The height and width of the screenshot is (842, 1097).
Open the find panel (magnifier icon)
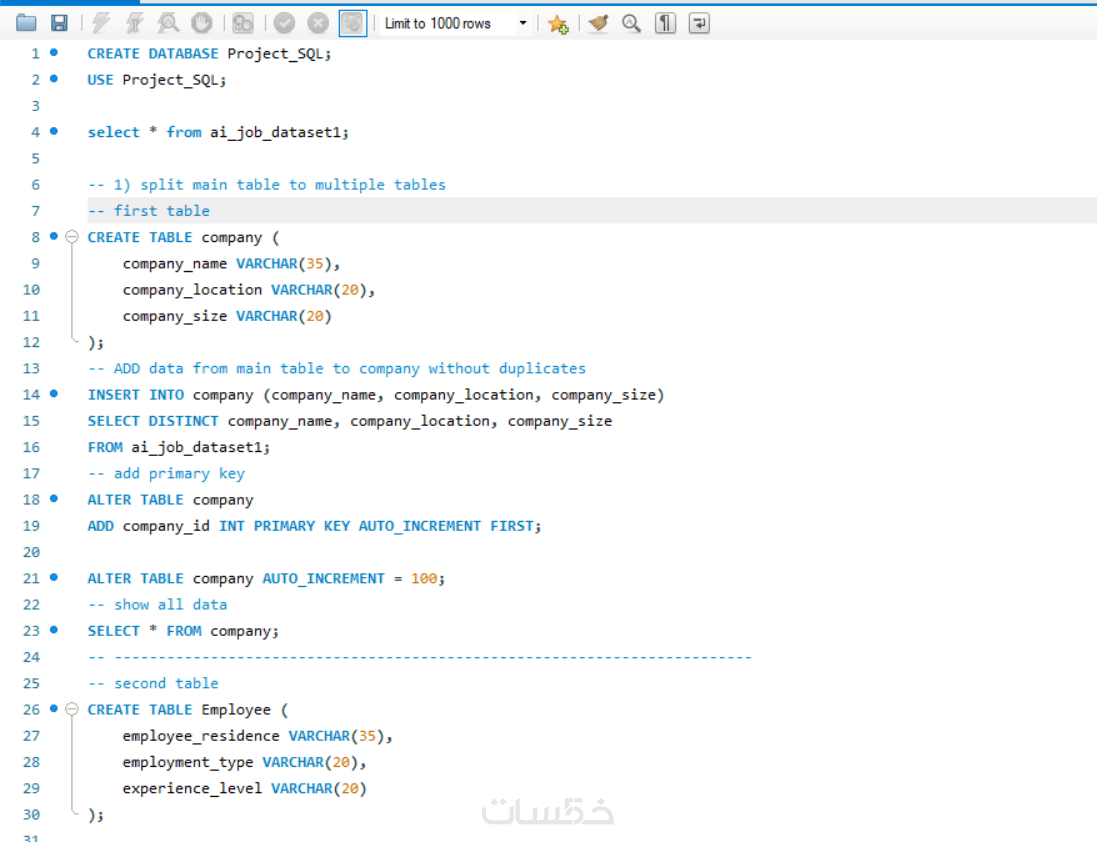point(632,23)
